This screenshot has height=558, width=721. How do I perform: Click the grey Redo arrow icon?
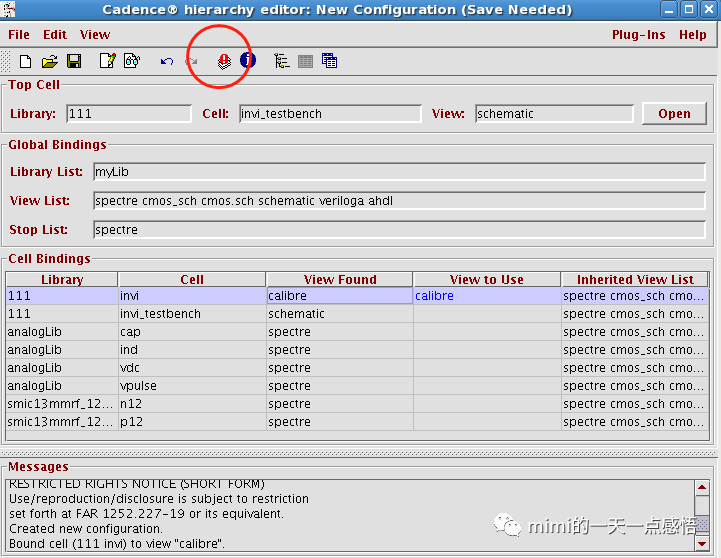click(x=192, y=61)
